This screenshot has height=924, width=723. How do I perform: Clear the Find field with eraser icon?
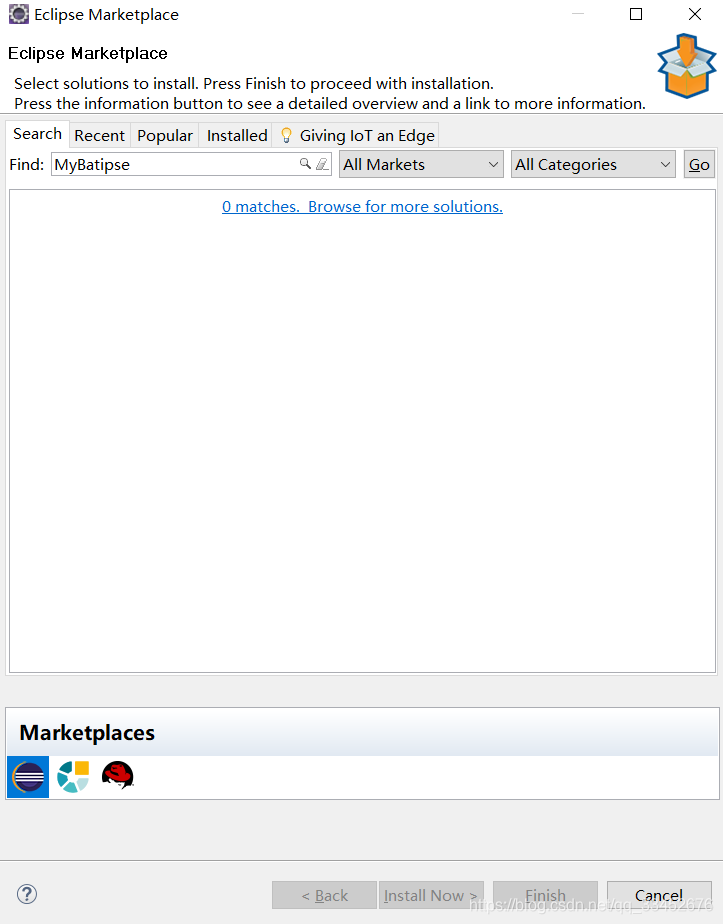point(322,164)
